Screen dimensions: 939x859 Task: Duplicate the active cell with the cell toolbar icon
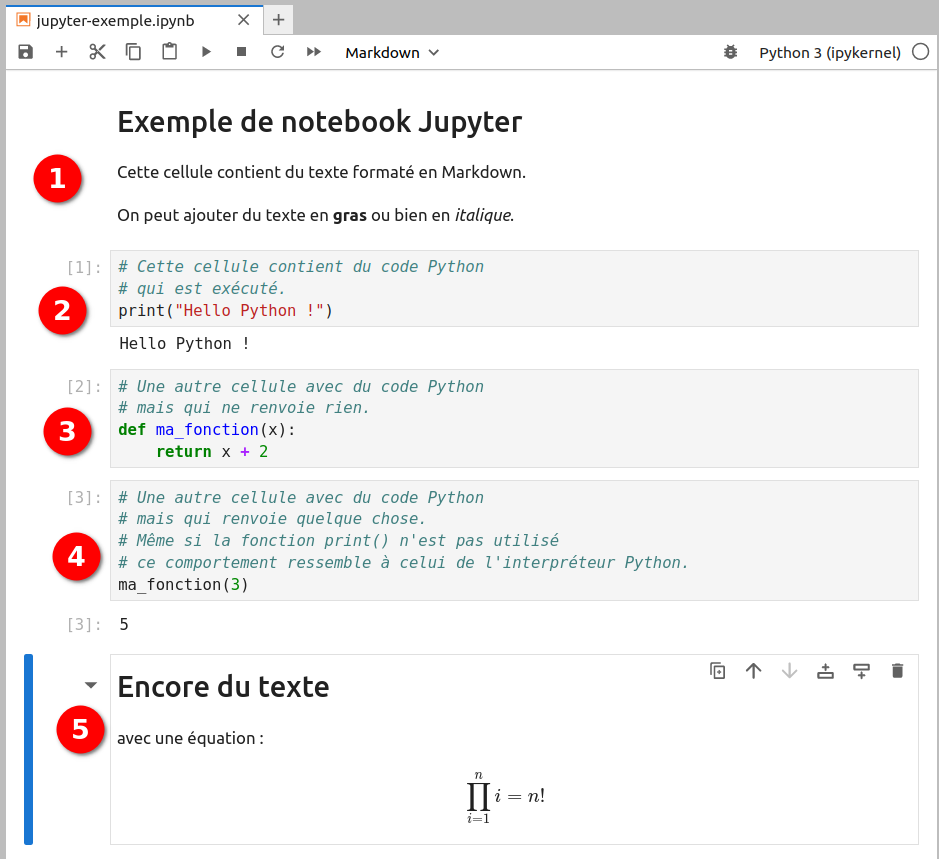tap(717, 671)
